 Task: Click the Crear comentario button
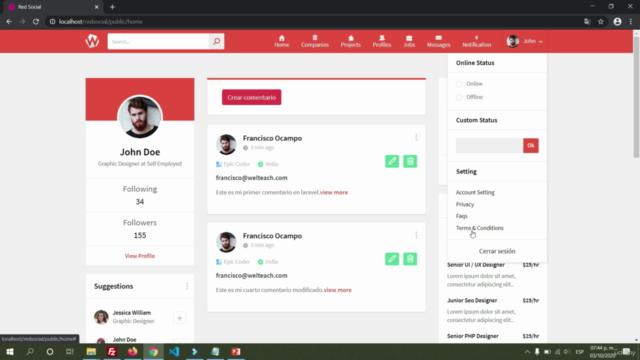point(251,97)
